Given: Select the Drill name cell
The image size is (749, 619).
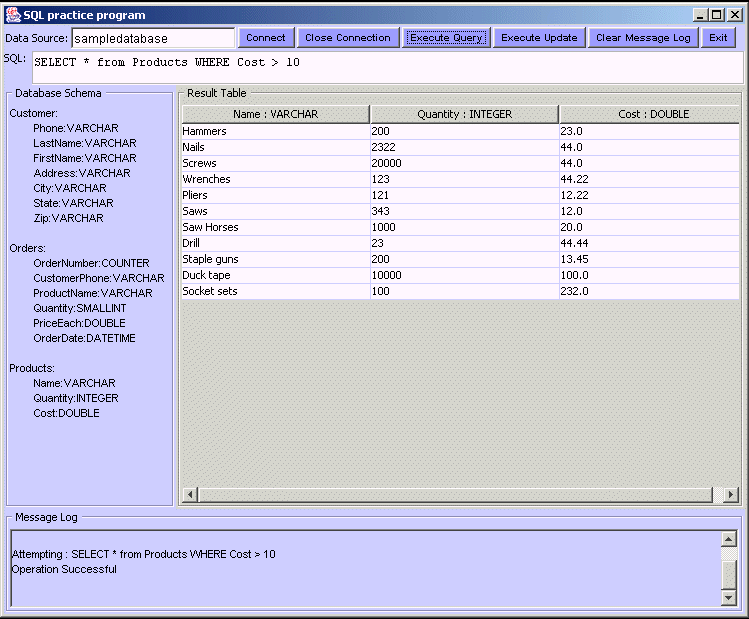Looking at the screenshot, I should 276,243.
